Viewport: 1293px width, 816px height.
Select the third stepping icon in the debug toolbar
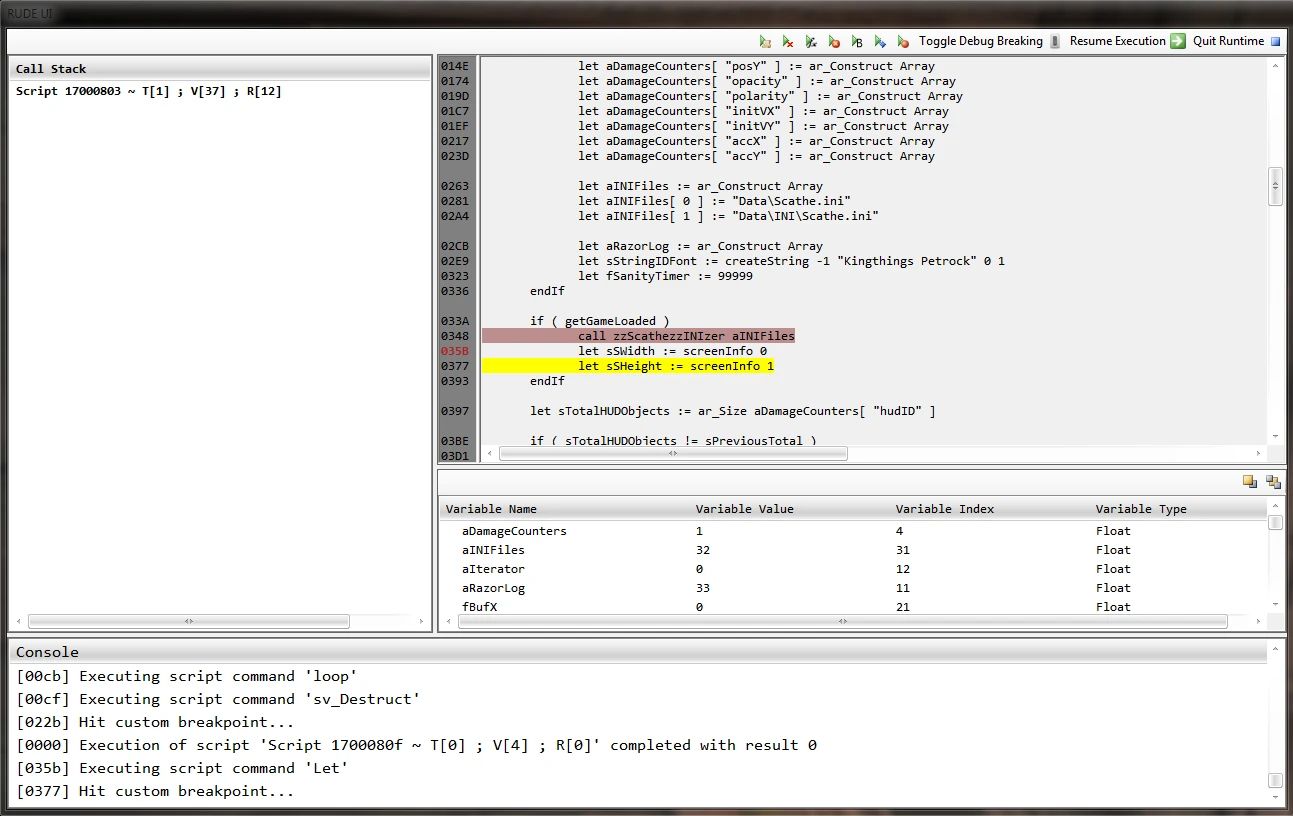pyautogui.click(x=811, y=41)
